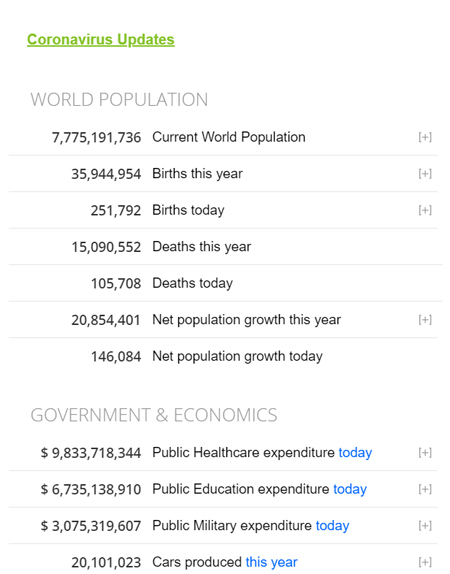The width and height of the screenshot is (450, 574).
Task: Click the GOVERNMENT & ECONOMICS section heading
Action: (154, 415)
